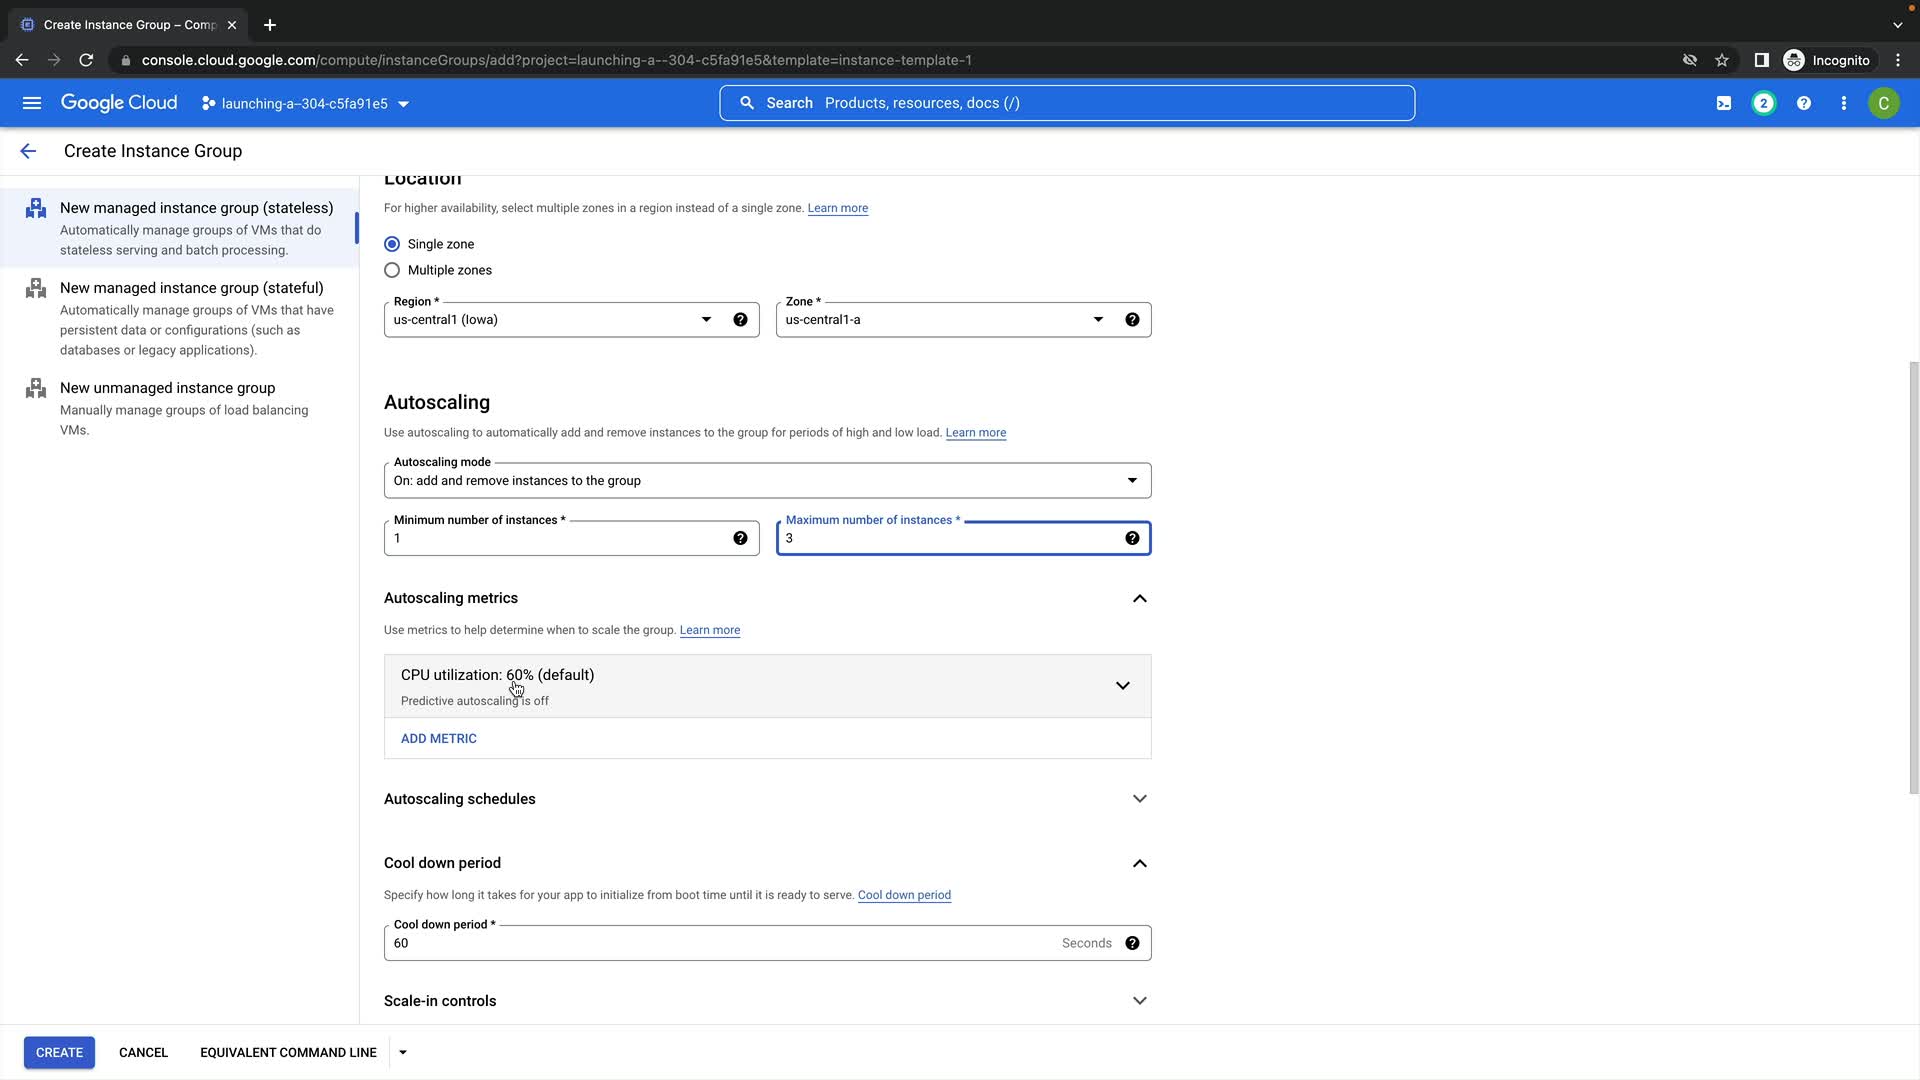This screenshot has height=1080, width=1920.
Task: Click help icon in Cool down period field
Action: coord(1132,943)
